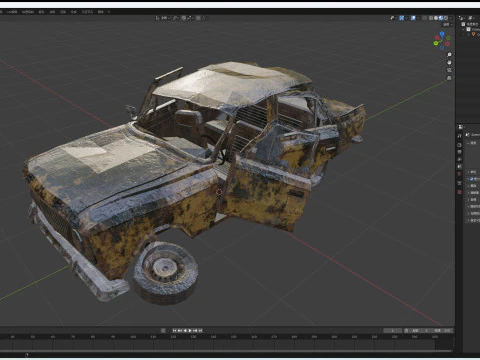This screenshot has width=480, height=360.
Task: Jump to timeline start frame
Action: click(x=174, y=330)
